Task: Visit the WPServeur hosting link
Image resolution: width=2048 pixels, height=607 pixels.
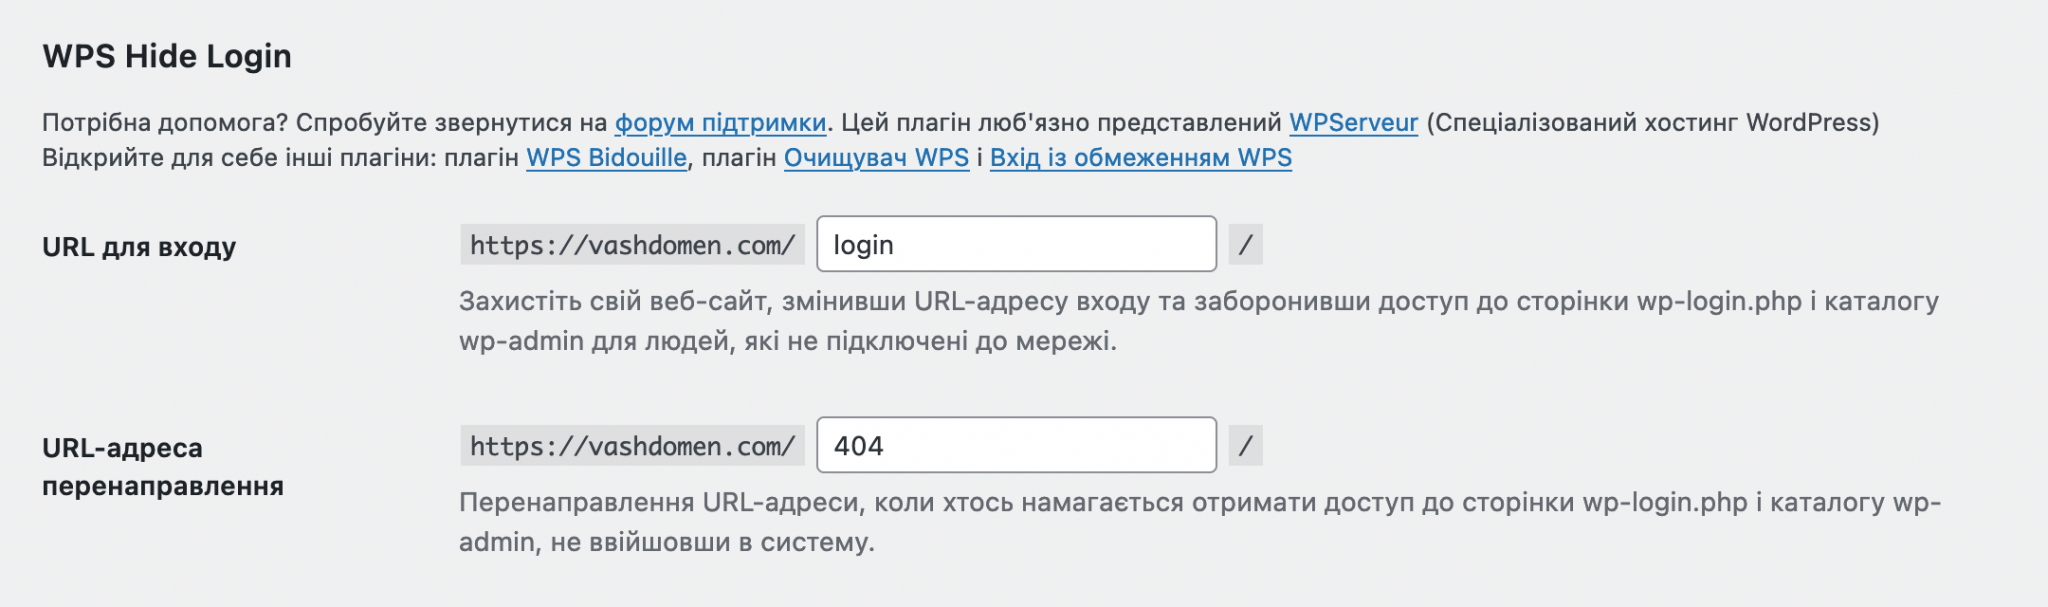Action: point(1352,122)
